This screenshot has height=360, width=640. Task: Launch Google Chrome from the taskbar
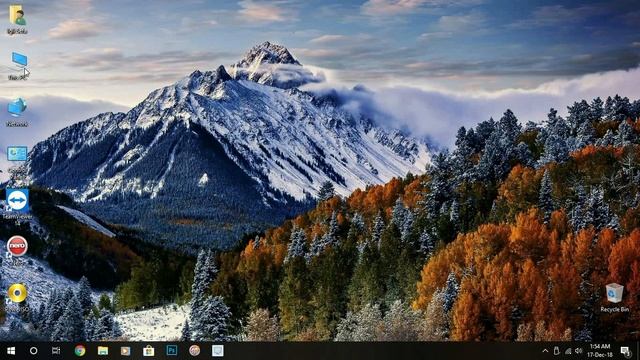click(x=80, y=351)
